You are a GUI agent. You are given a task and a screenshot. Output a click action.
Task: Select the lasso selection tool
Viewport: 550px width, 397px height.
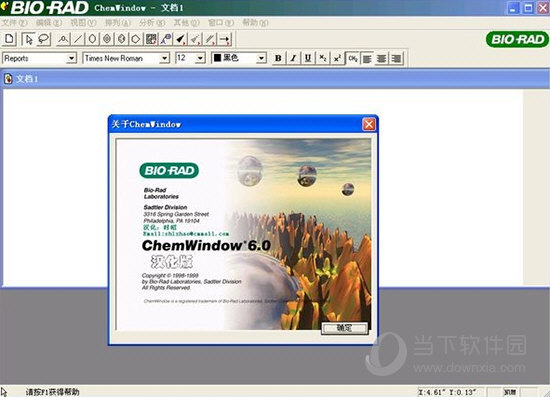(x=43, y=39)
